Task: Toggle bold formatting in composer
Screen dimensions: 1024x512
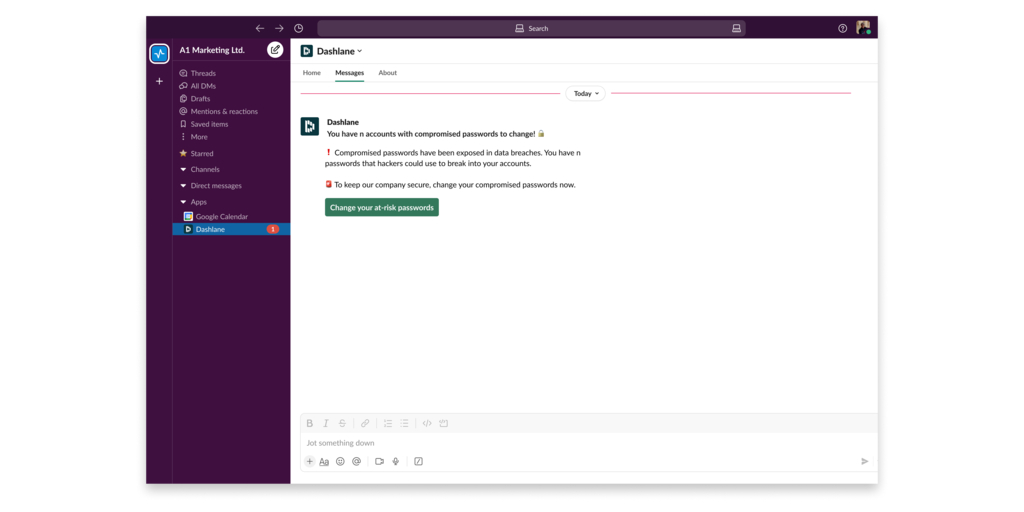Action: pos(310,423)
